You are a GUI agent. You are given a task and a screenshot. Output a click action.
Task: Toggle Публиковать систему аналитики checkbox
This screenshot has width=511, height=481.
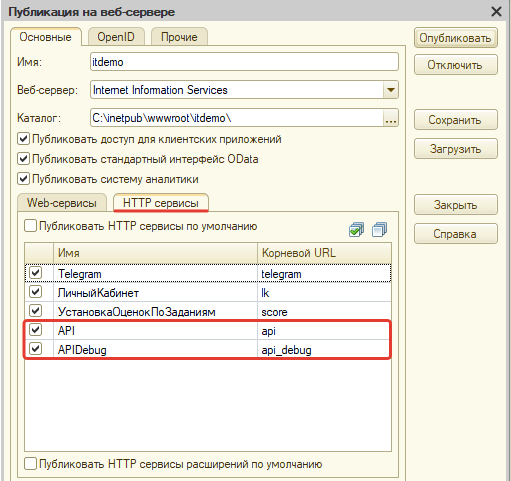click(x=23, y=179)
